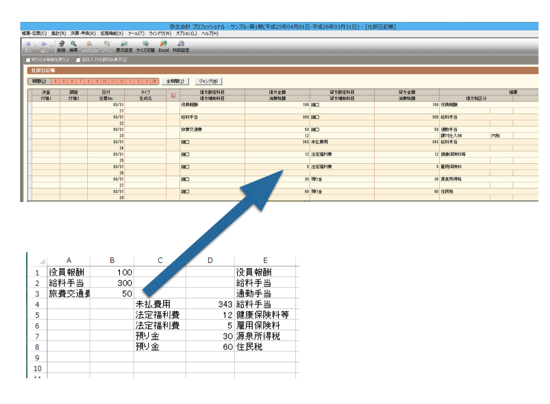550x404 pixels.
Task: Select month 12 in period bar
Action: pos(121,81)
